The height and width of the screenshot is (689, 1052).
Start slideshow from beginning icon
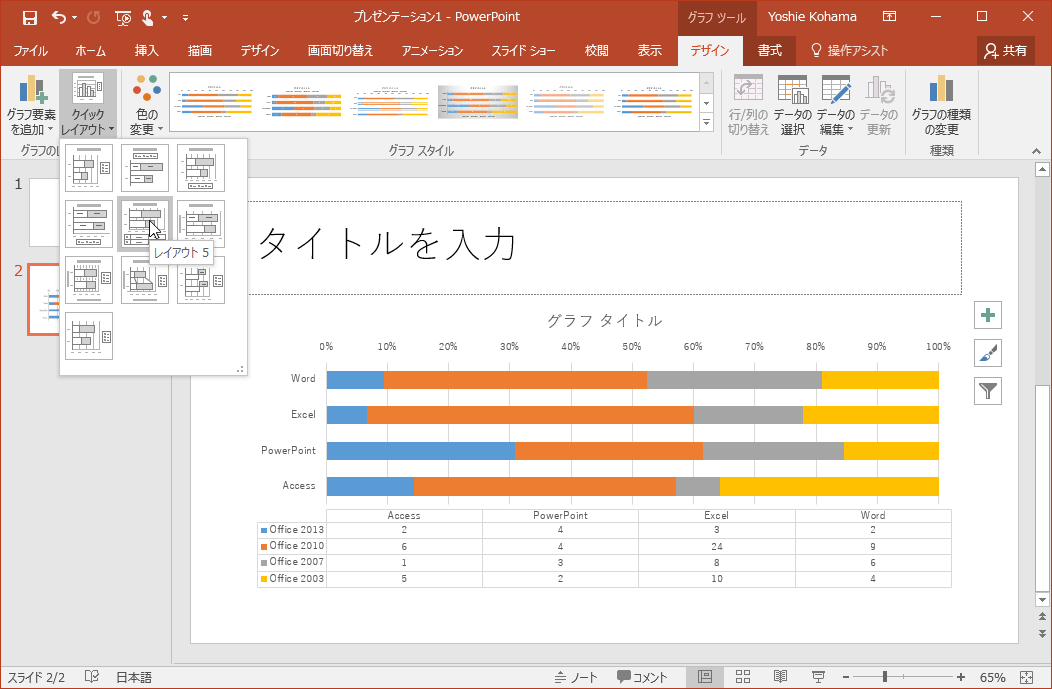pos(123,17)
